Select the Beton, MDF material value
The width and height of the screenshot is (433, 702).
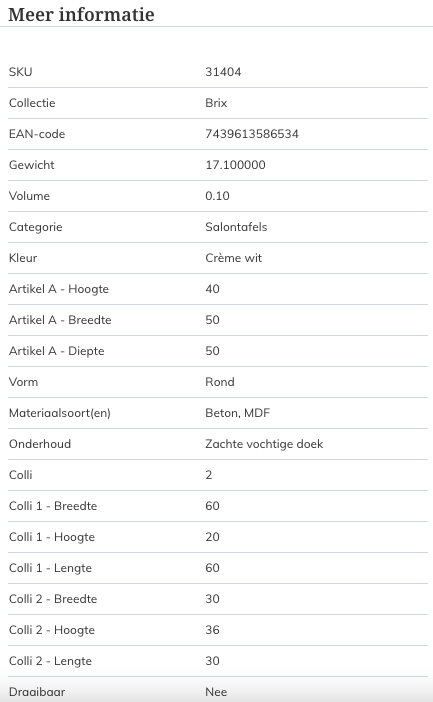click(237, 413)
